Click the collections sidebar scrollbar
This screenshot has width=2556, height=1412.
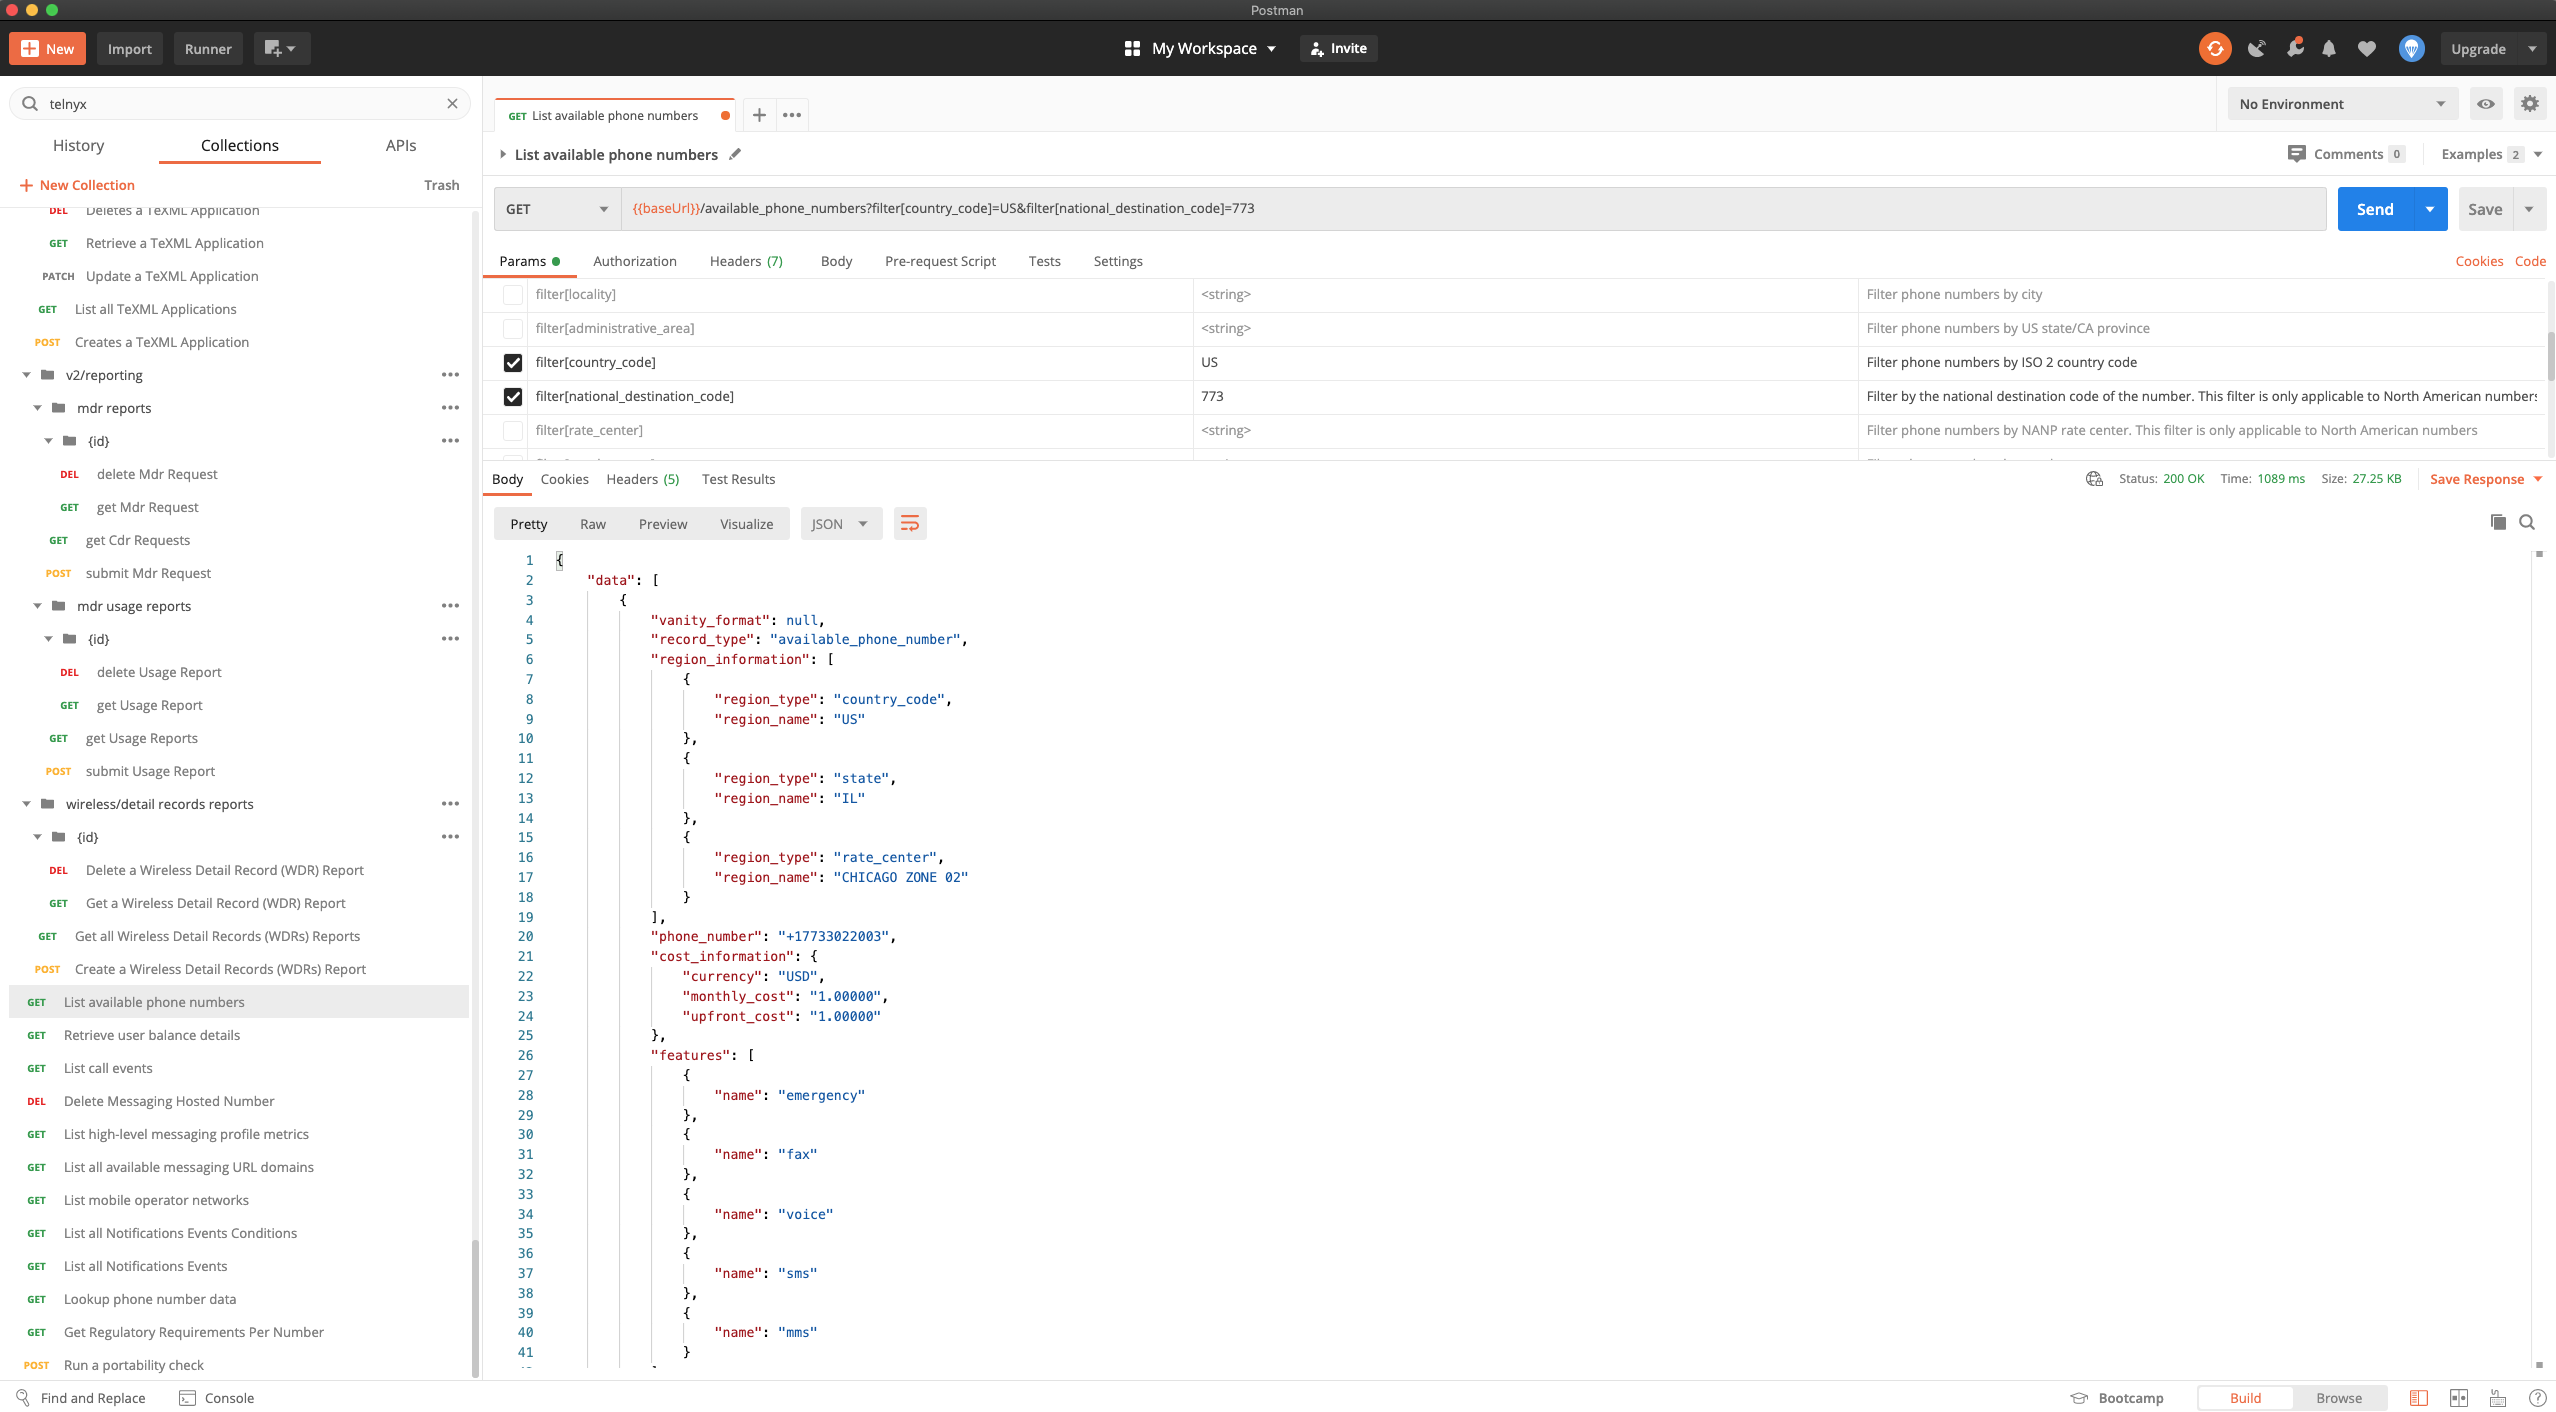(475, 1308)
